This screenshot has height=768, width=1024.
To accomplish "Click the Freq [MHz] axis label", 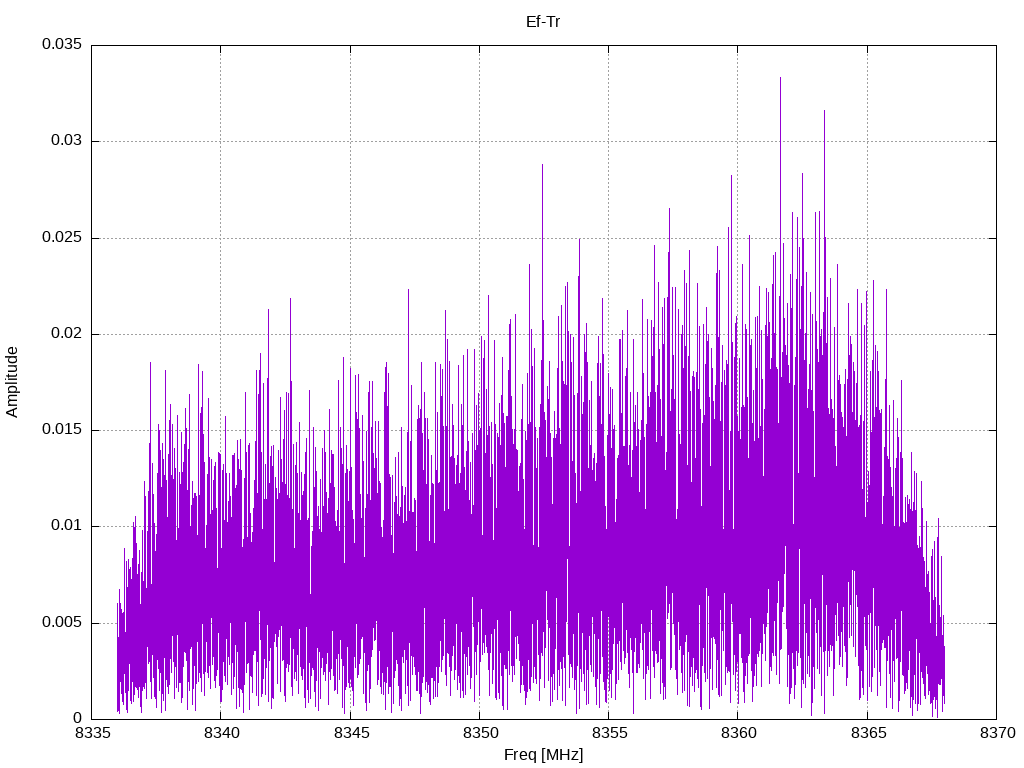I will click(543, 755).
